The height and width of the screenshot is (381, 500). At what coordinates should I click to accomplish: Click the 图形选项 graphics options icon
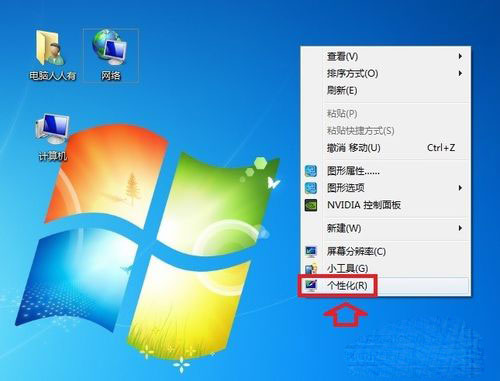pyautogui.click(x=311, y=188)
